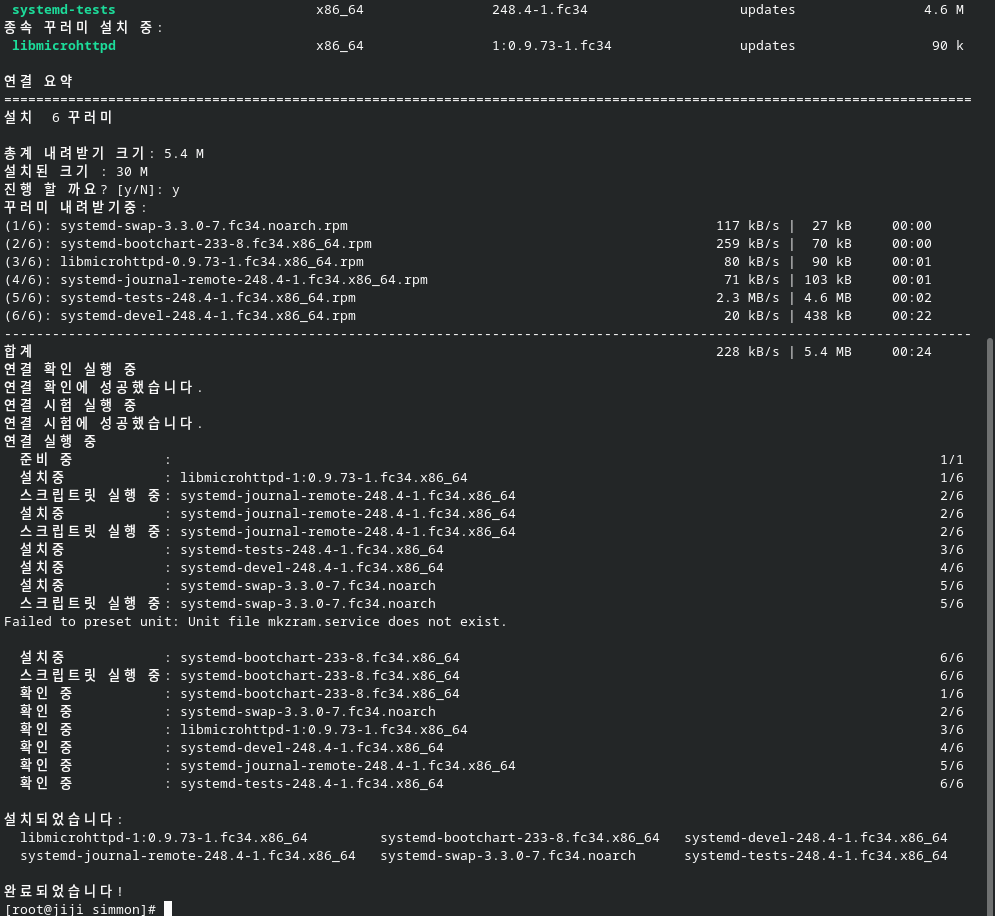995x916 pixels.
Task: Click the 설치되었습니다 installed heading
Action: tap(63, 819)
